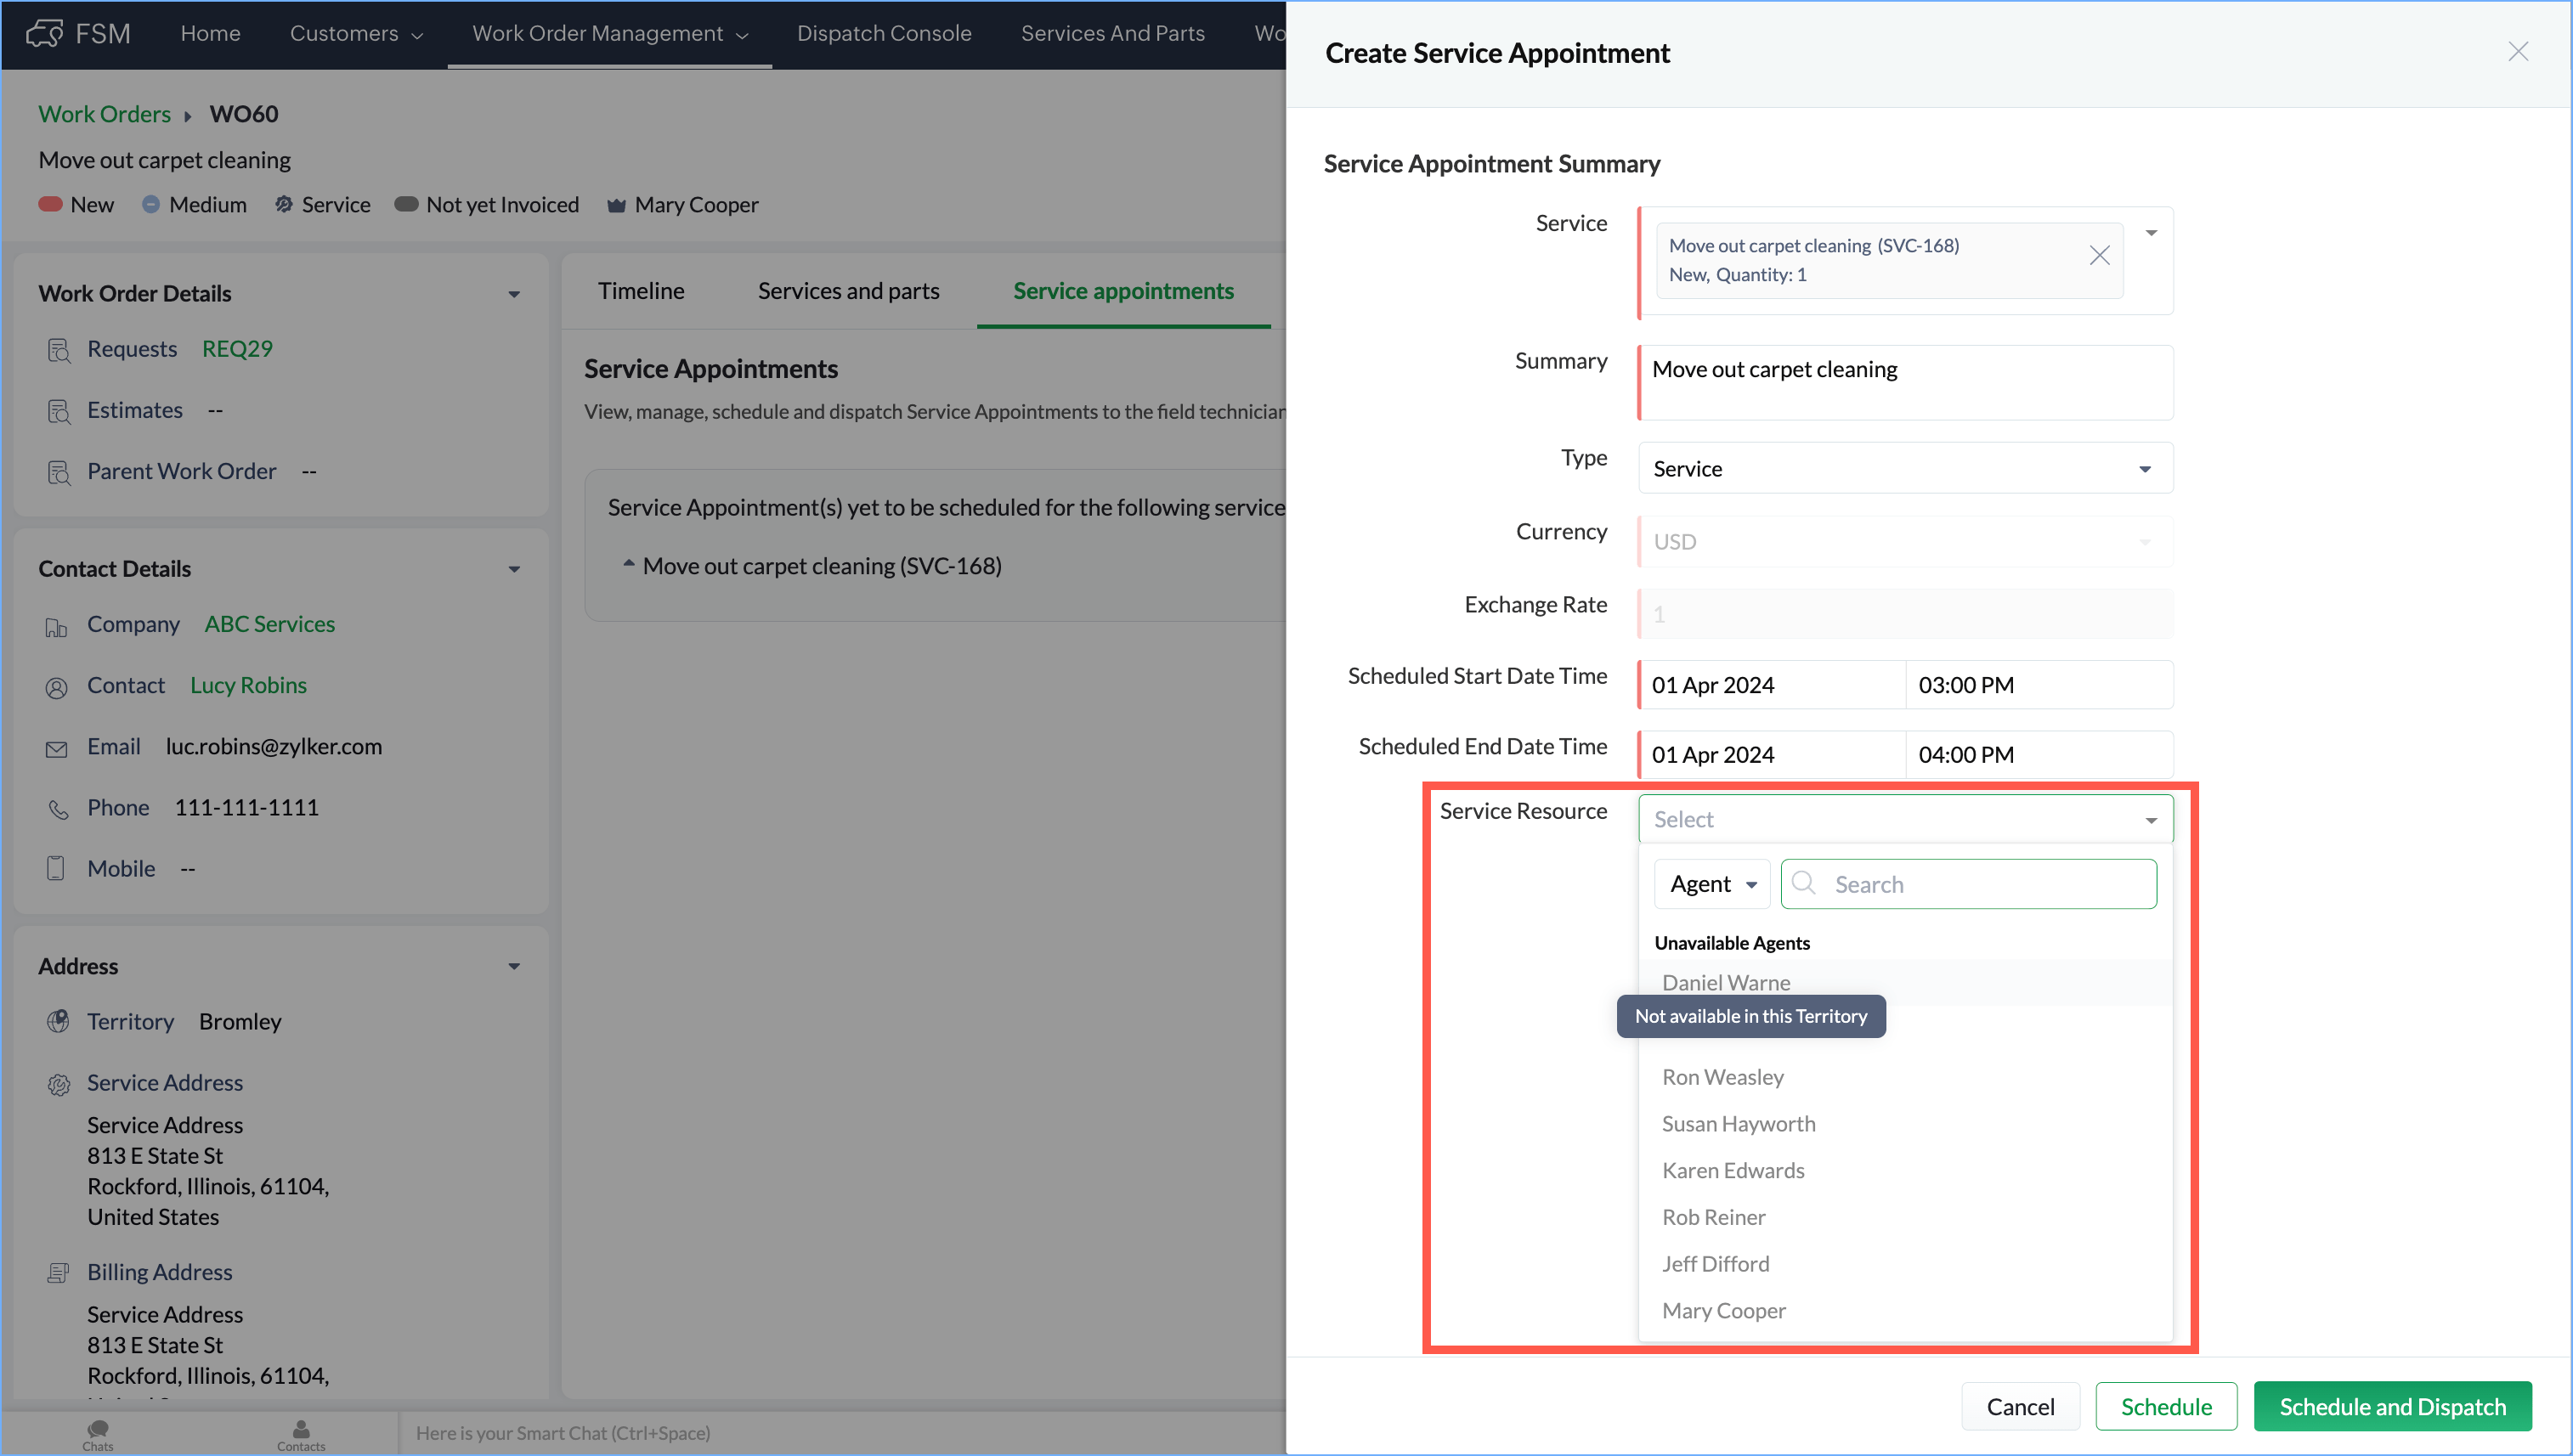
Task: Click the search magnifier icon in resource dropdown
Action: click(1804, 883)
